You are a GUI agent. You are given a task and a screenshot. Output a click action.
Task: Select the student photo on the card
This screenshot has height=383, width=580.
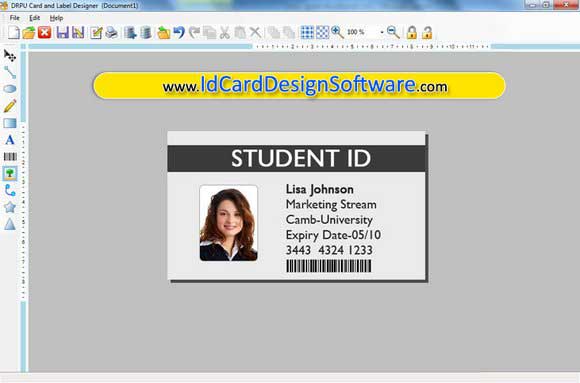pyautogui.click(x=229, y=223)
